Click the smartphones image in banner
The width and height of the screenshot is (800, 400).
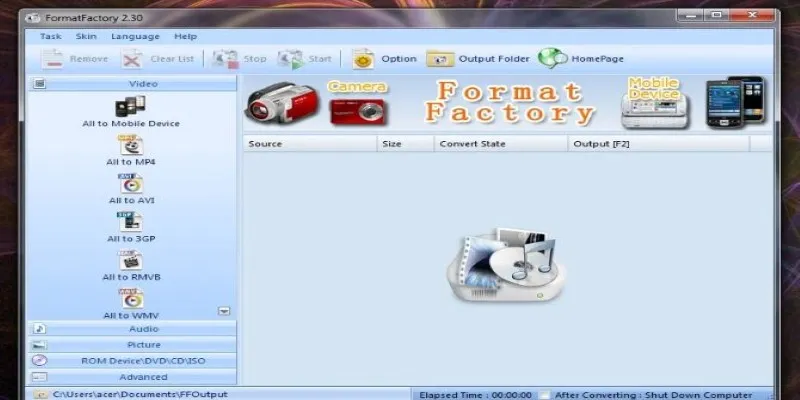tap(735, 102)
